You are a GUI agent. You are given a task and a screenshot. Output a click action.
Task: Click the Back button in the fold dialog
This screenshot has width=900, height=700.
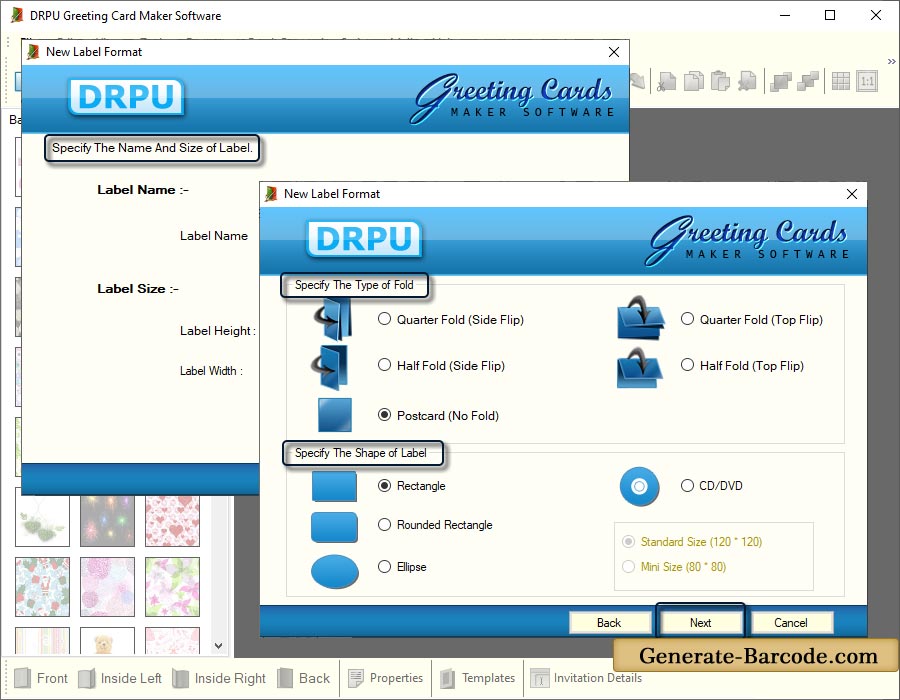[609, 623]
